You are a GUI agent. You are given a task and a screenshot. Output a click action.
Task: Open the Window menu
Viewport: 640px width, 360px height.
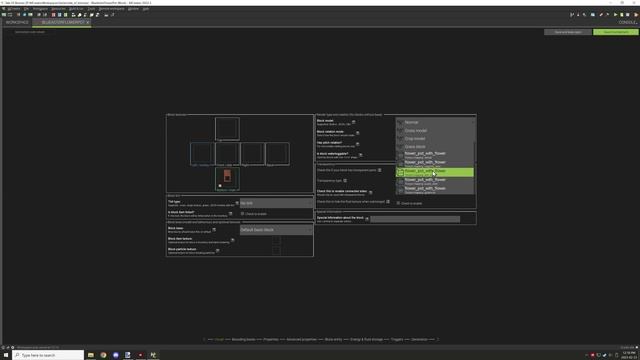(133, 9)
